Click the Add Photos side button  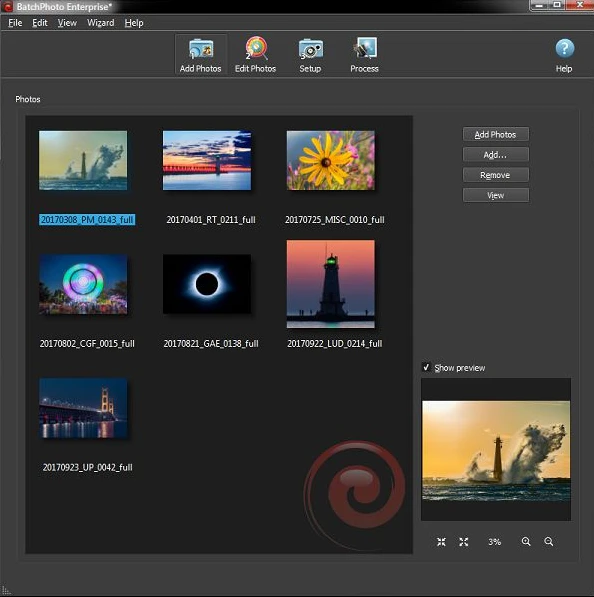(495, 134)
